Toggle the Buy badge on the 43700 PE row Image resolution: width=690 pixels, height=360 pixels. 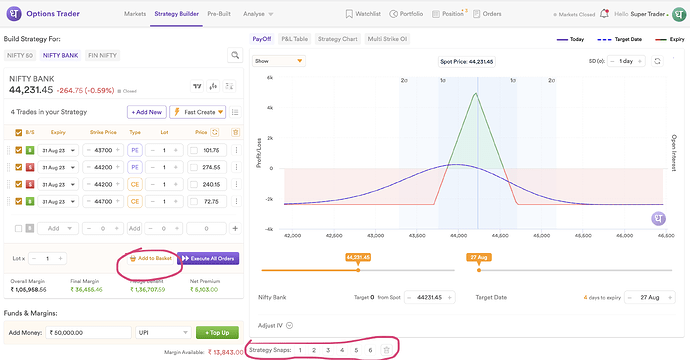click(x=30, y=150)
